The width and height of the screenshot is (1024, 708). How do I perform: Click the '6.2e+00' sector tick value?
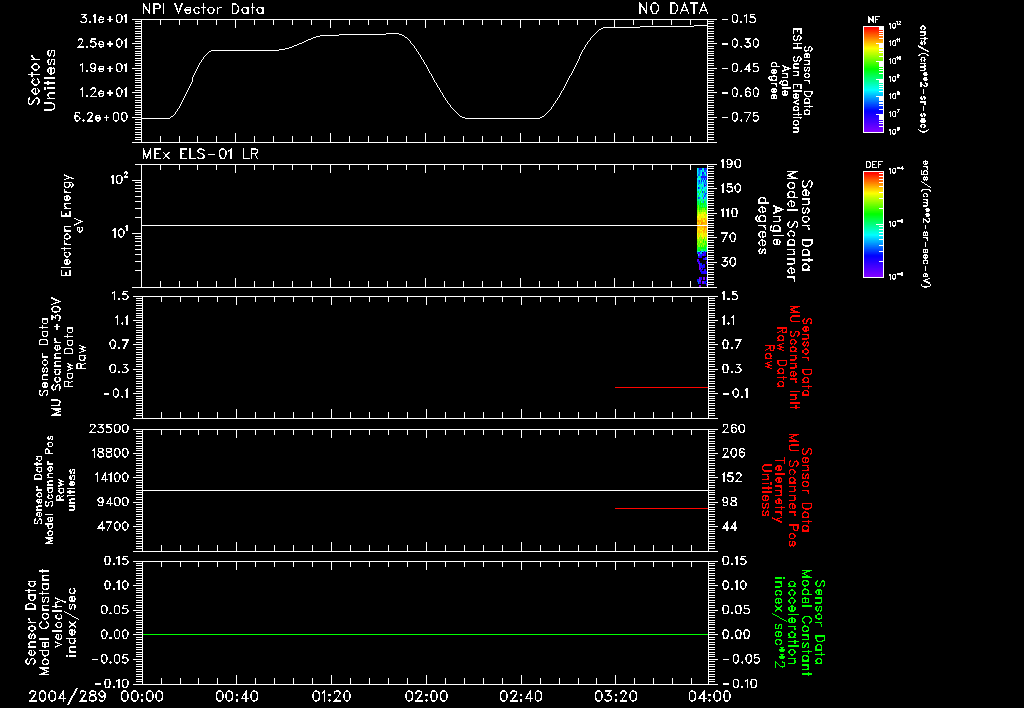click(x=103, y=118)
